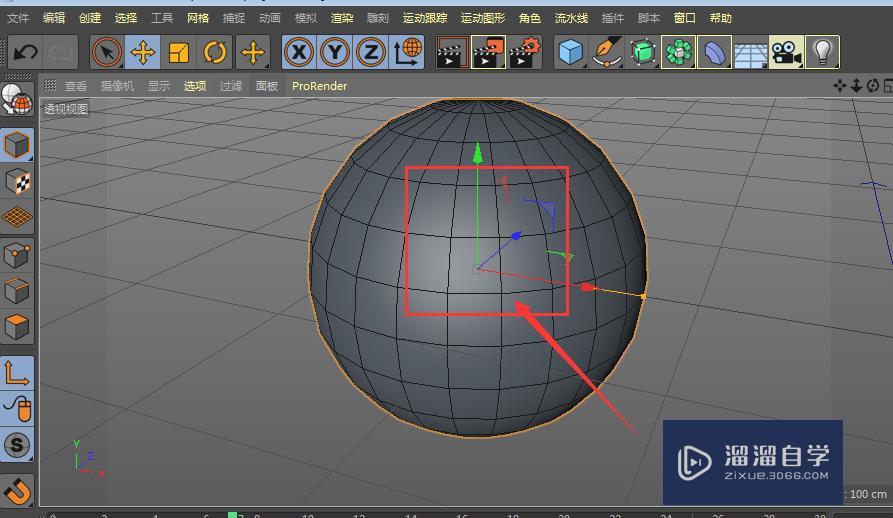Open the 工具 menu
The image size is (893, 518).
162,18
